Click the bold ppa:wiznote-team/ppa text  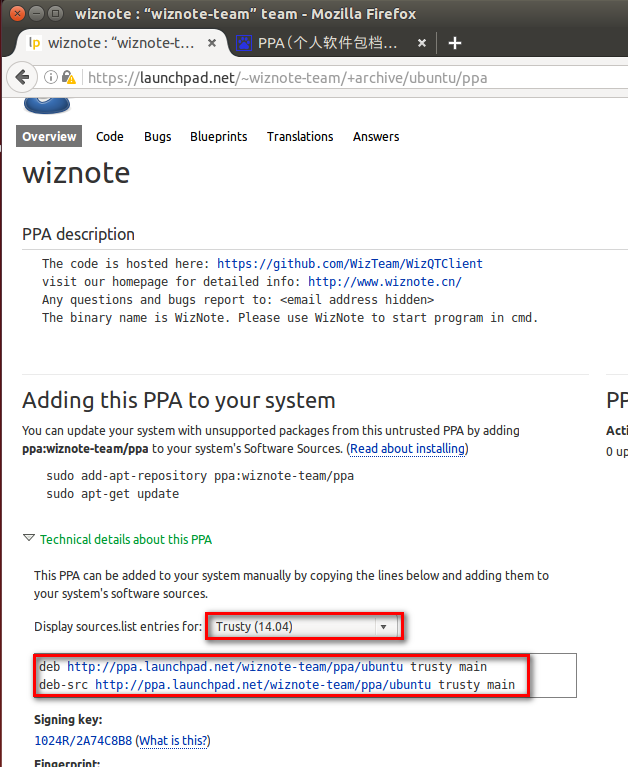tap(85, 449)
